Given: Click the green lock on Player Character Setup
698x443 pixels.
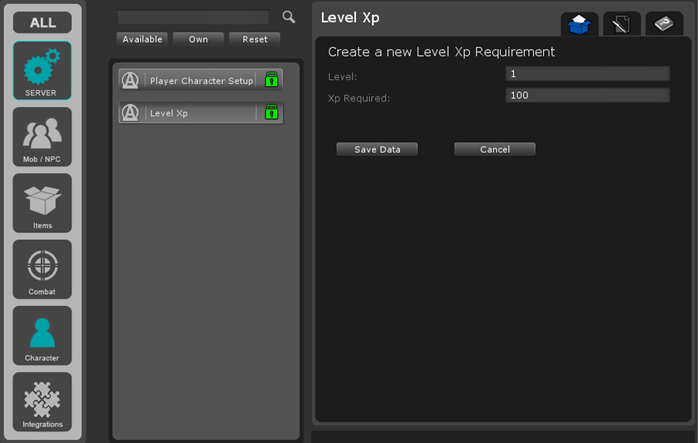Looking at the screenshot, I should click(271, 80).
